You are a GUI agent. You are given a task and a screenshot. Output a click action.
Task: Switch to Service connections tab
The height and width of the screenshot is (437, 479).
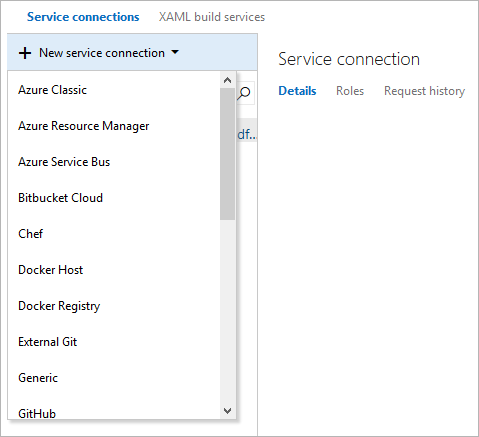(x=83, y=17)
